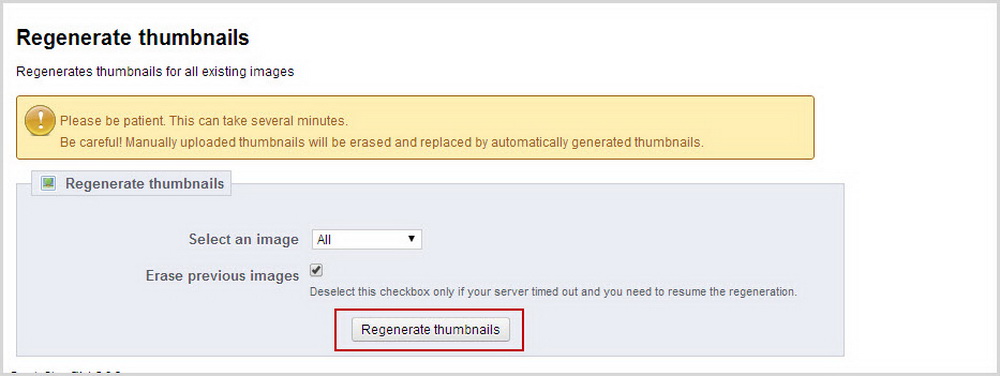Click the yellow exclamation warning icon
The height and width of the screenshot is (376, 1000).
pos(40,120)
